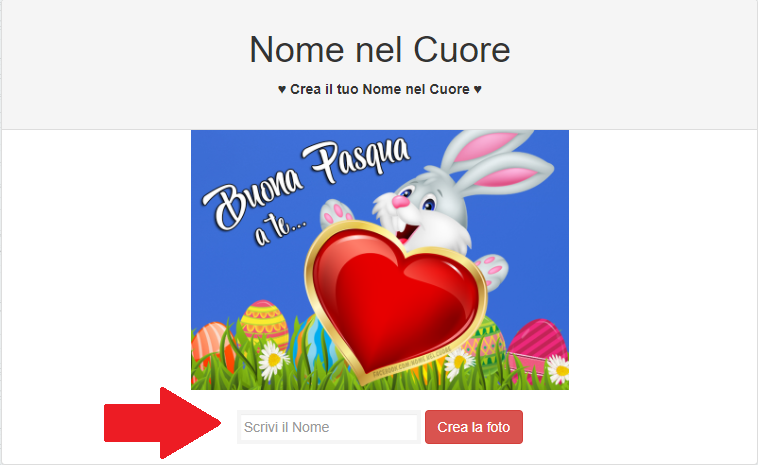
Task: Click the yellow zigzag-patterned Easter egg
Action: (x=264, y=323)
